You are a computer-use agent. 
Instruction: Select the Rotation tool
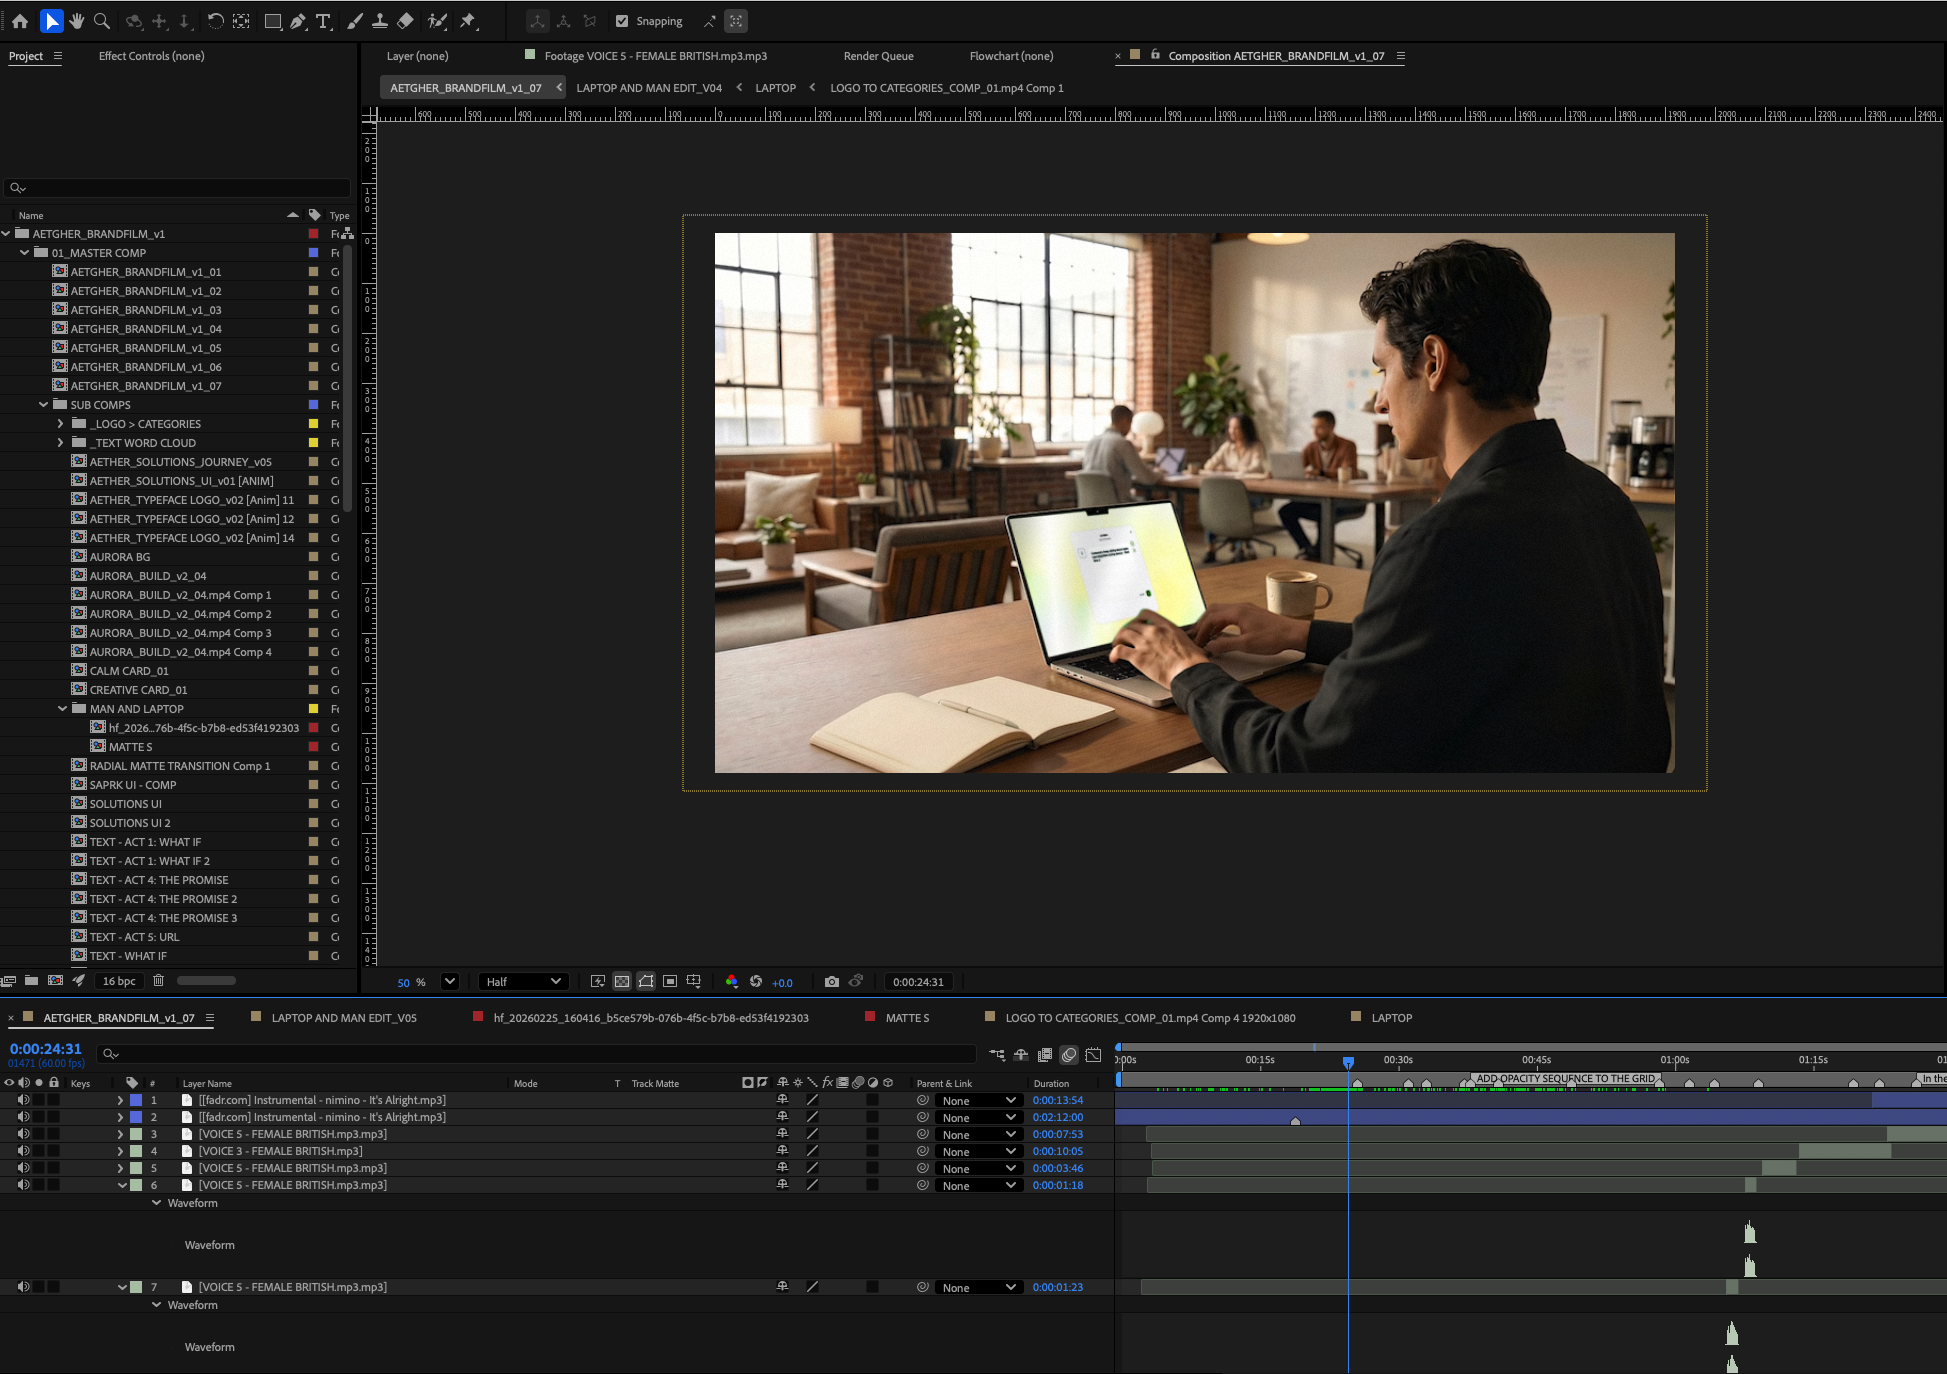[215, 21]
